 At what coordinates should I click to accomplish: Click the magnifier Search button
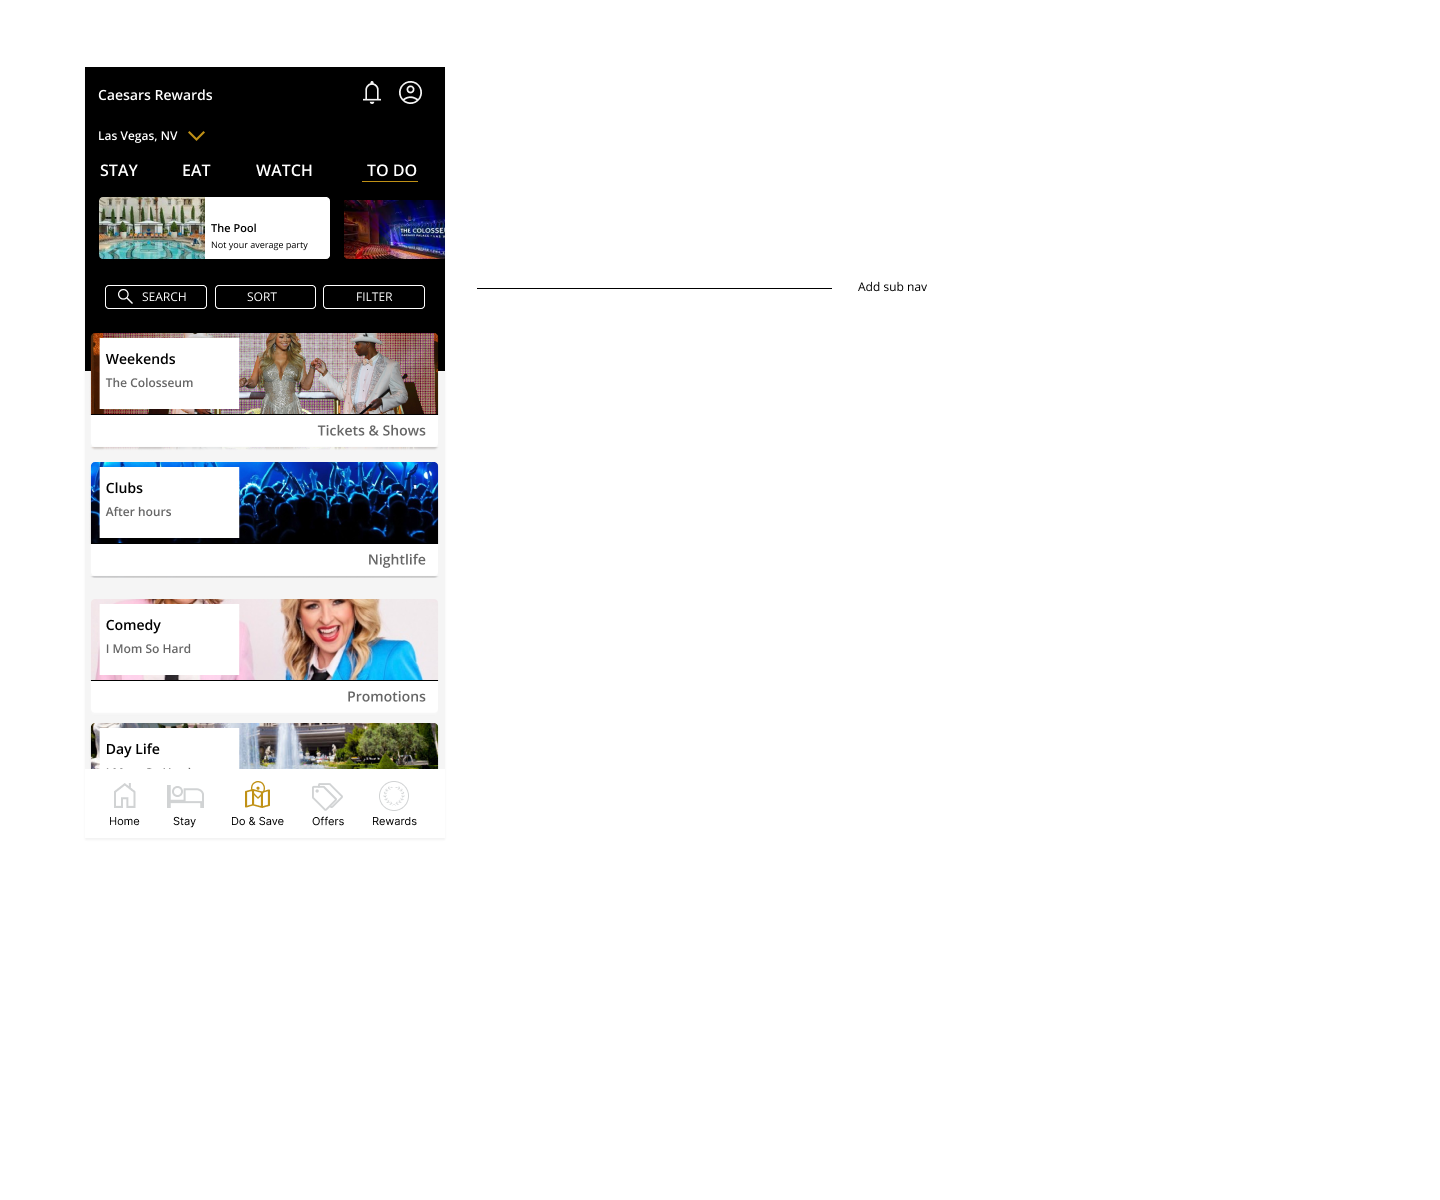[155, 297]
